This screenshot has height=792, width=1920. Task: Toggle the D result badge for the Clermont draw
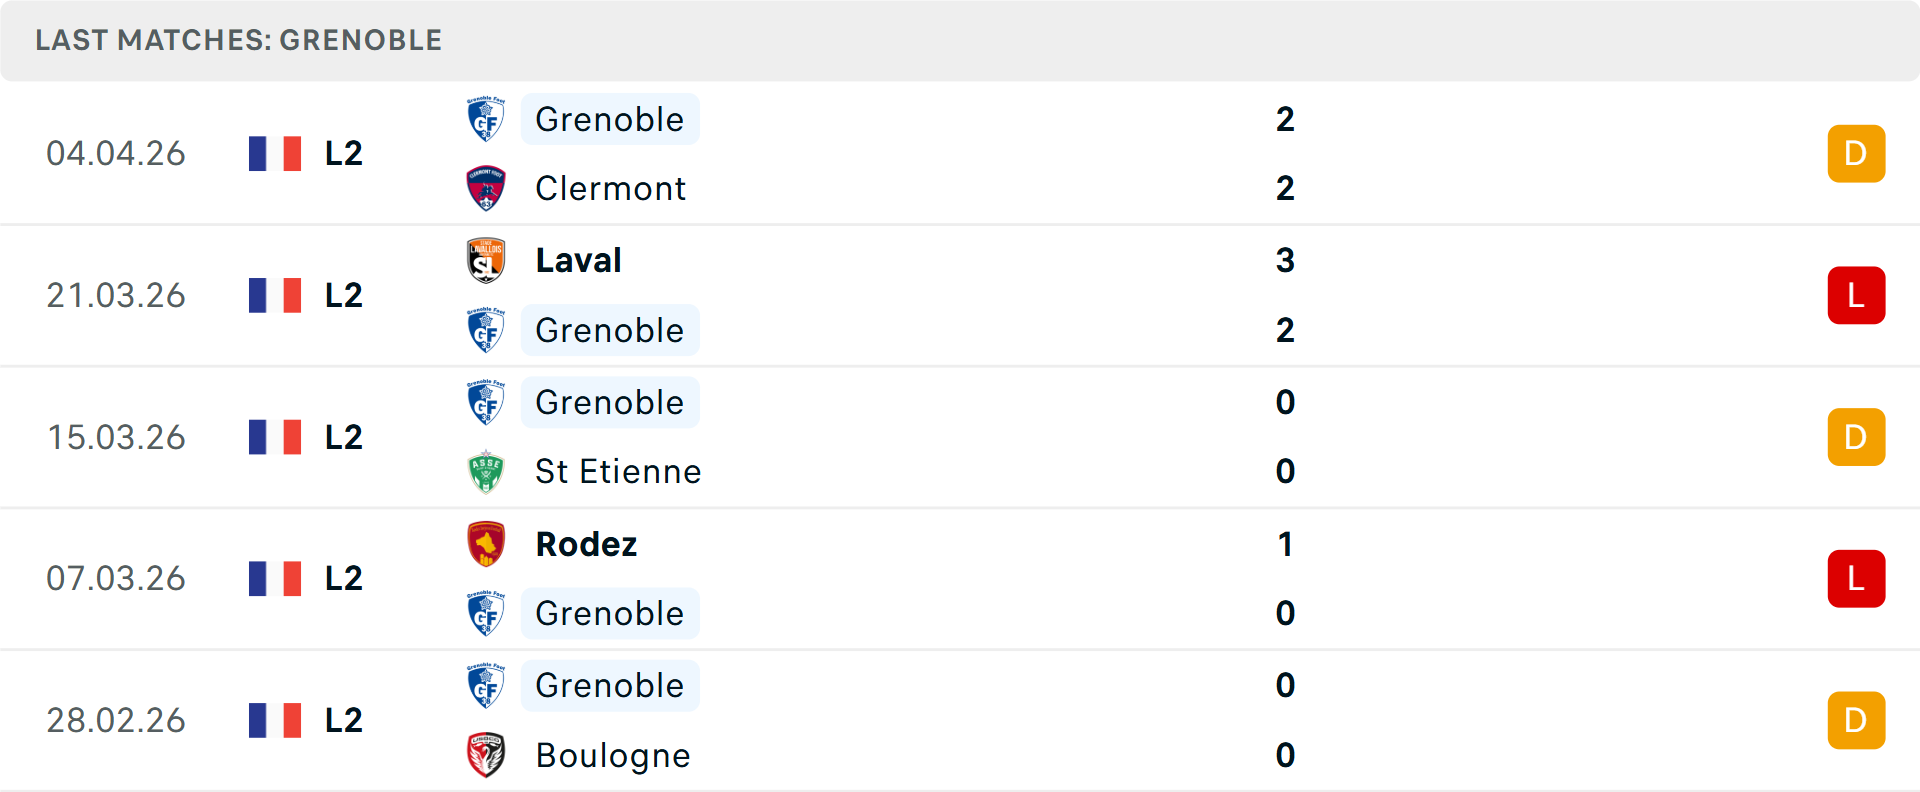tap(1857, 153)
